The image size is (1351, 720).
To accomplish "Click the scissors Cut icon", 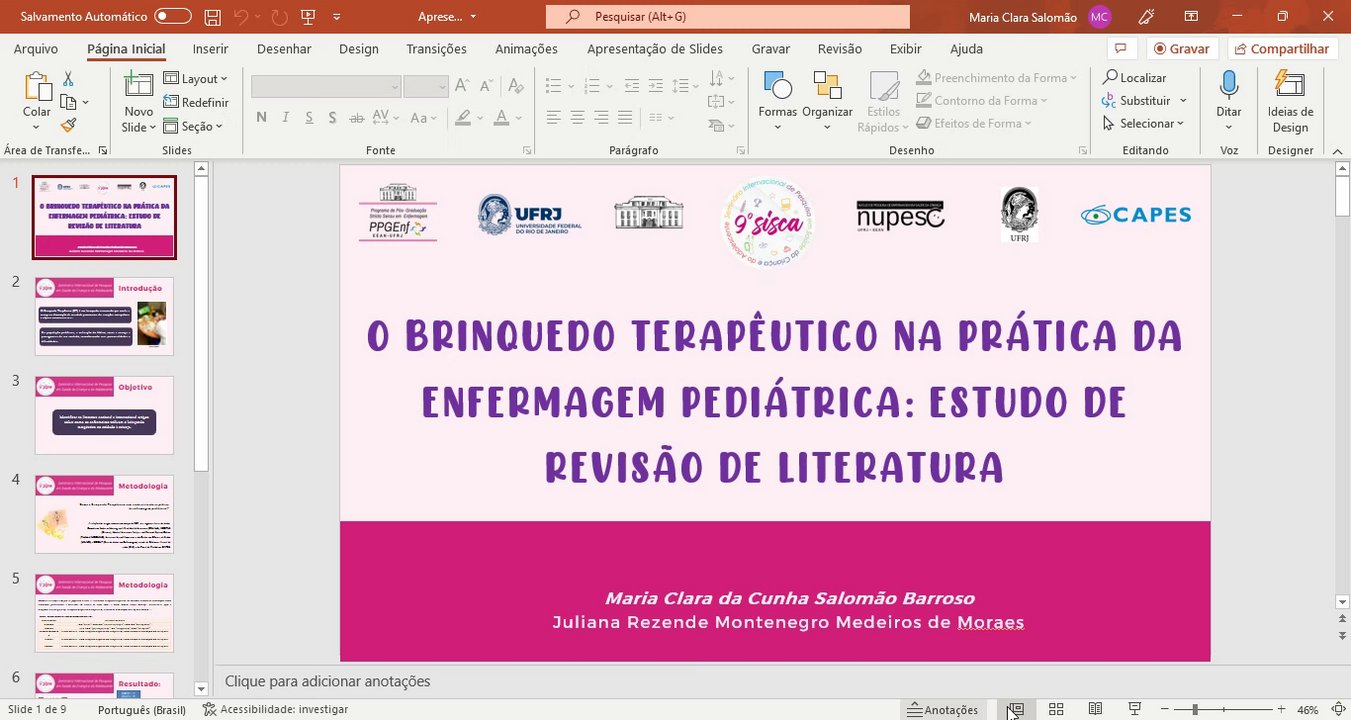I will click(68, 78).
